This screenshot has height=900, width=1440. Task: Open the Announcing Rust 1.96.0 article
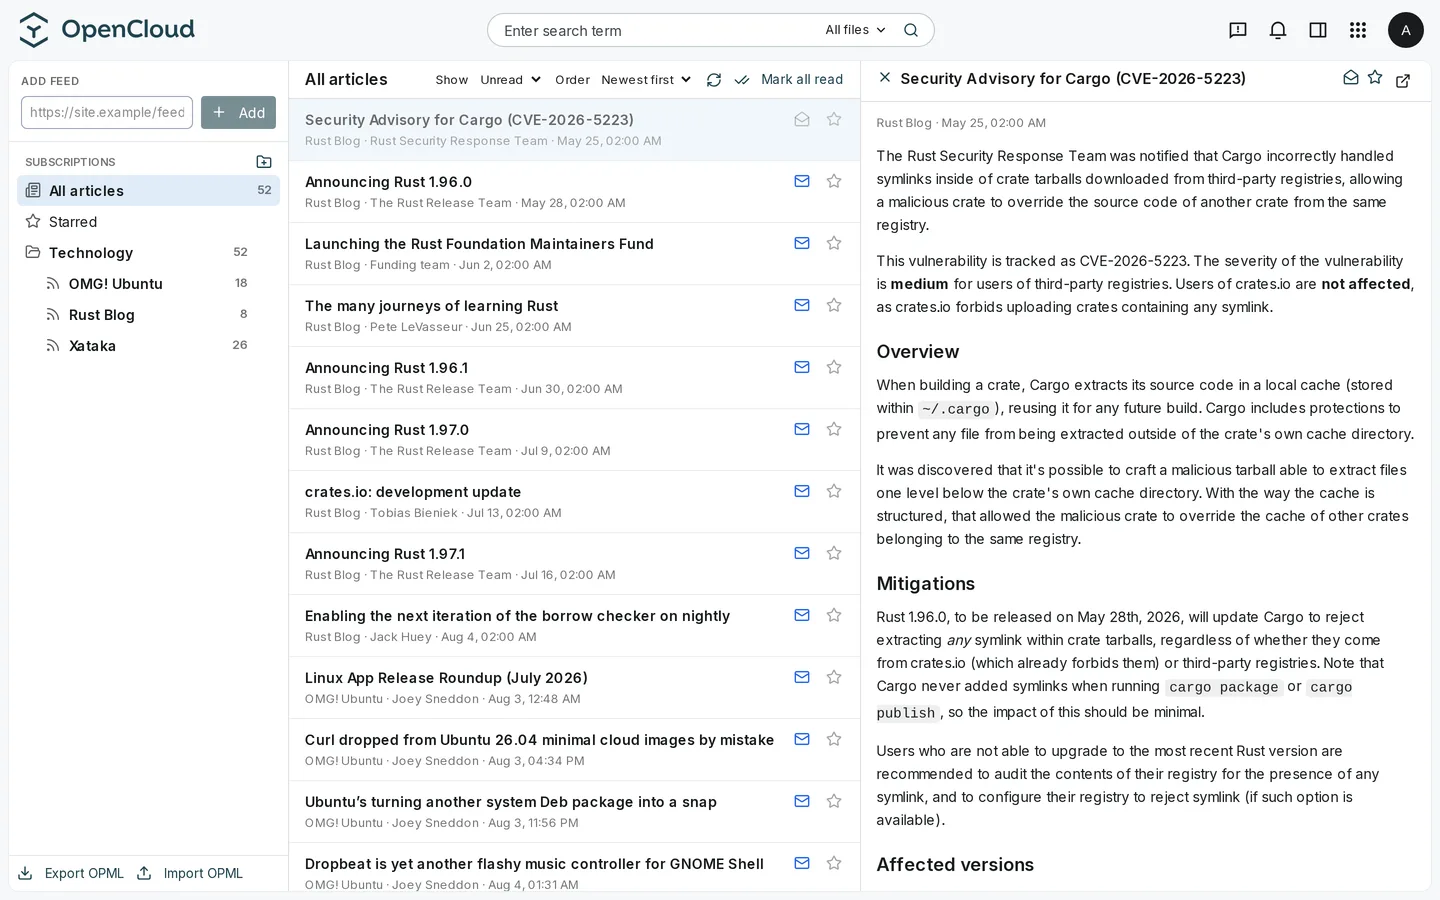click(x=574, y=192)
